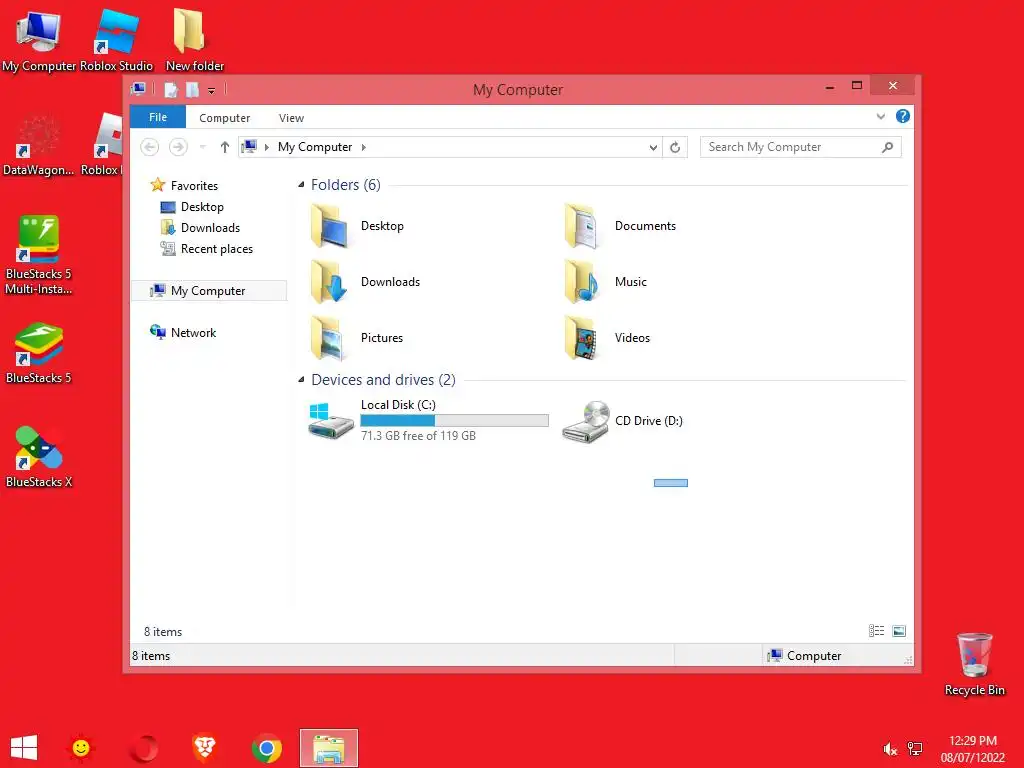The height and width of the screenshot is (768, 1024).
Task: Open taskbar clock showing 12:29 PM
Action: pos(972,749)
